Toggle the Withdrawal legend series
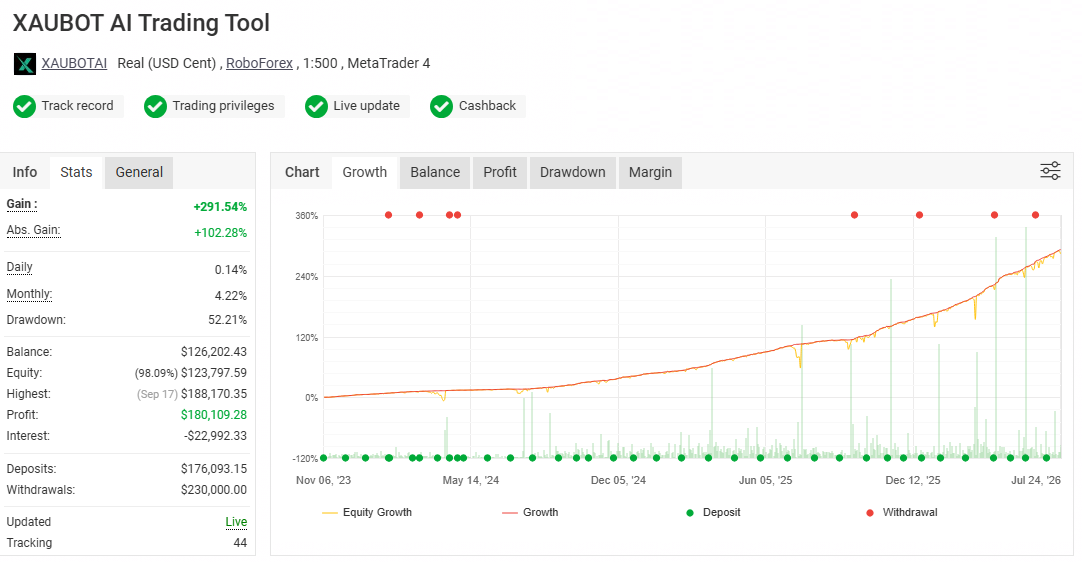Image resolution: width=1082 pixels, height=562 pixels. [x=902, y=512]
